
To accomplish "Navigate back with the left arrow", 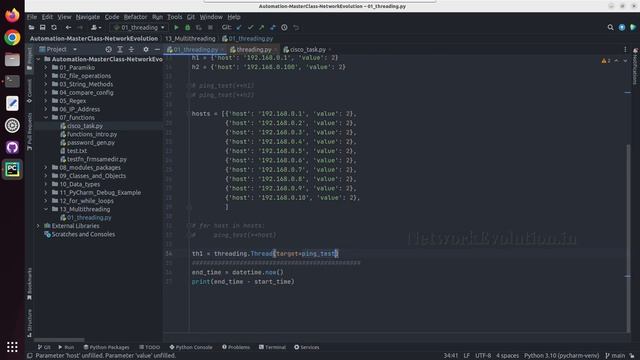I will pyautogui.click(x=68, y=27).
